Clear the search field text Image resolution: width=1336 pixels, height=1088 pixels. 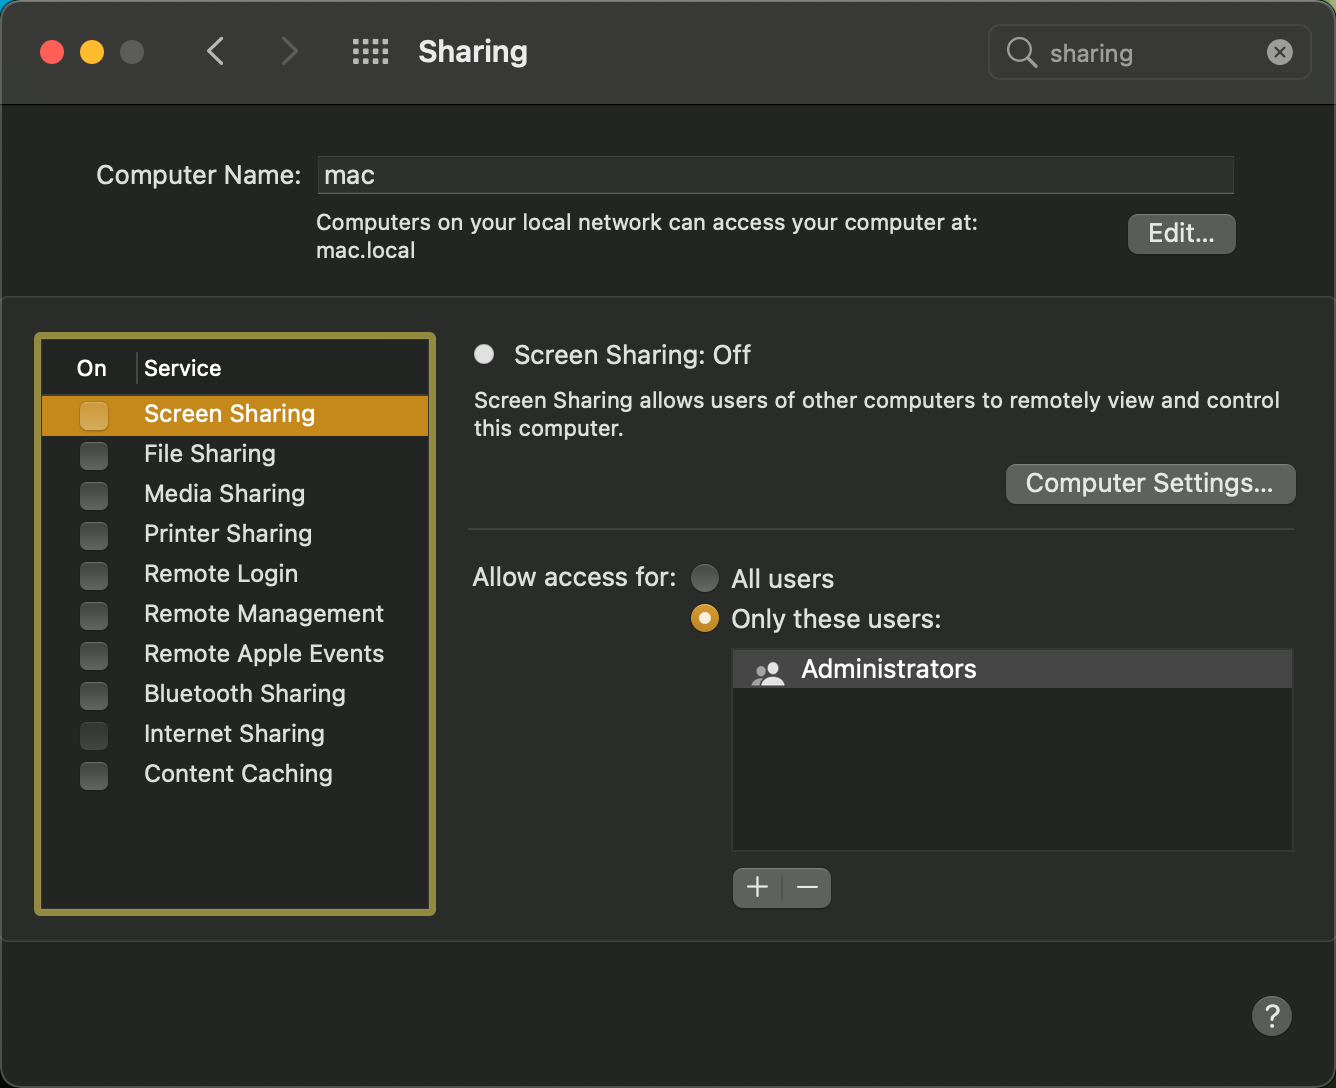click(x=1280, y=52)
